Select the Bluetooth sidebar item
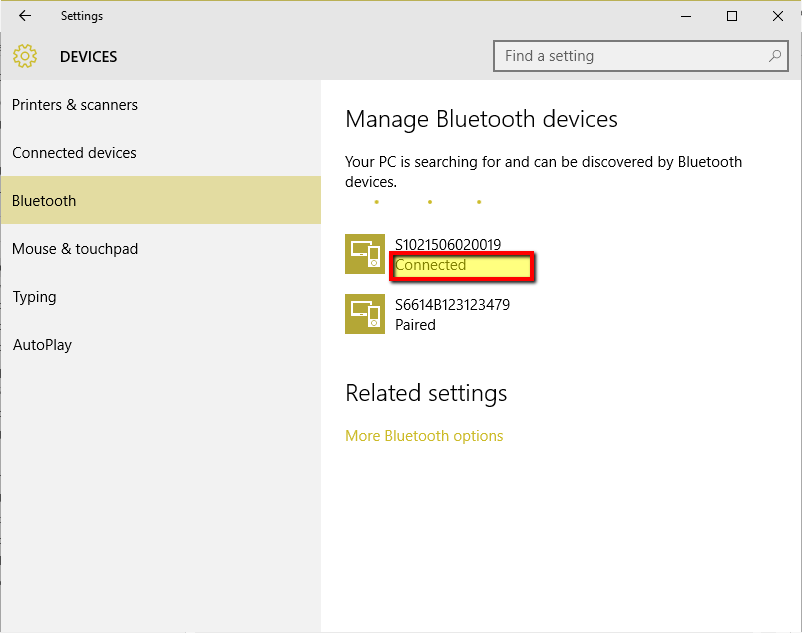Image resolution: width=802 pixels, height=633 pixels. tap(44, 201)
